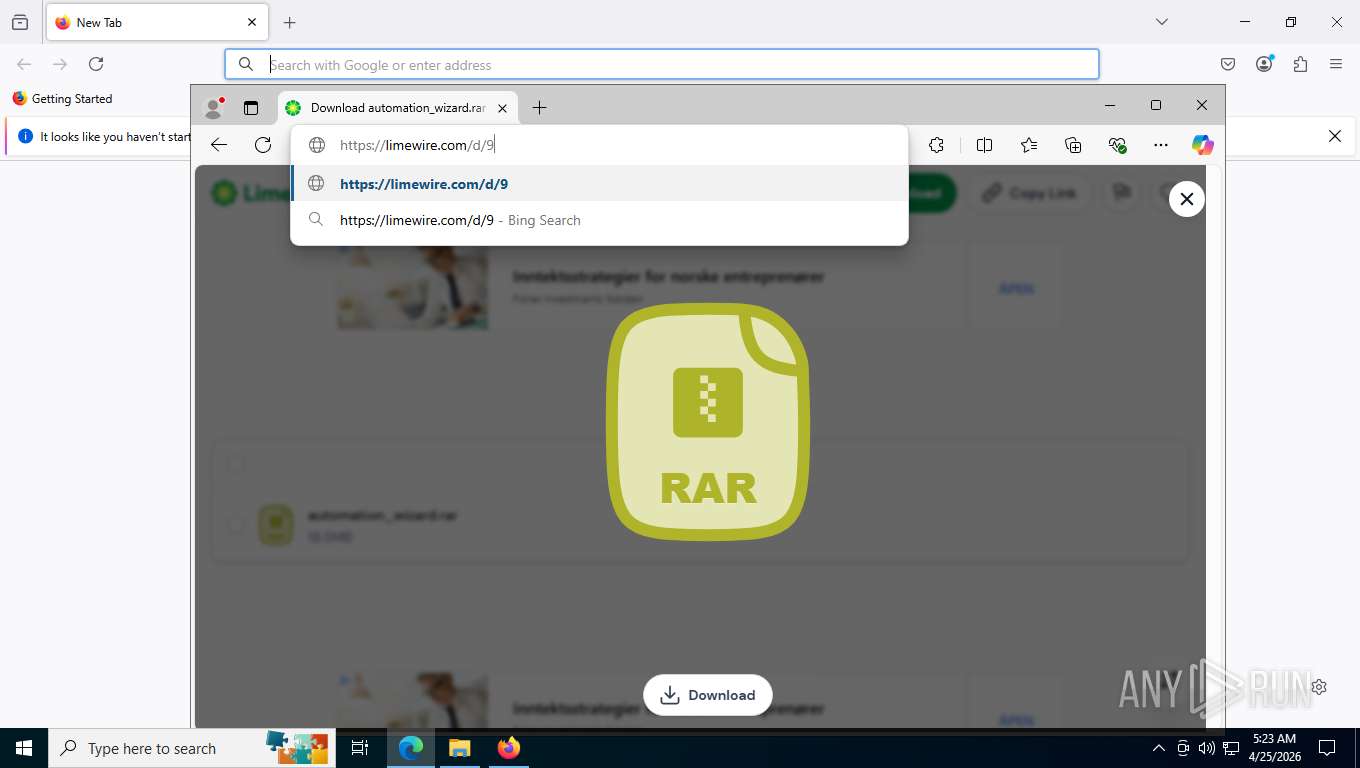Open Firefox hamburger application menu
Image resolution: width=1360 pixels, height=768 pixels.
point(1336,64)
